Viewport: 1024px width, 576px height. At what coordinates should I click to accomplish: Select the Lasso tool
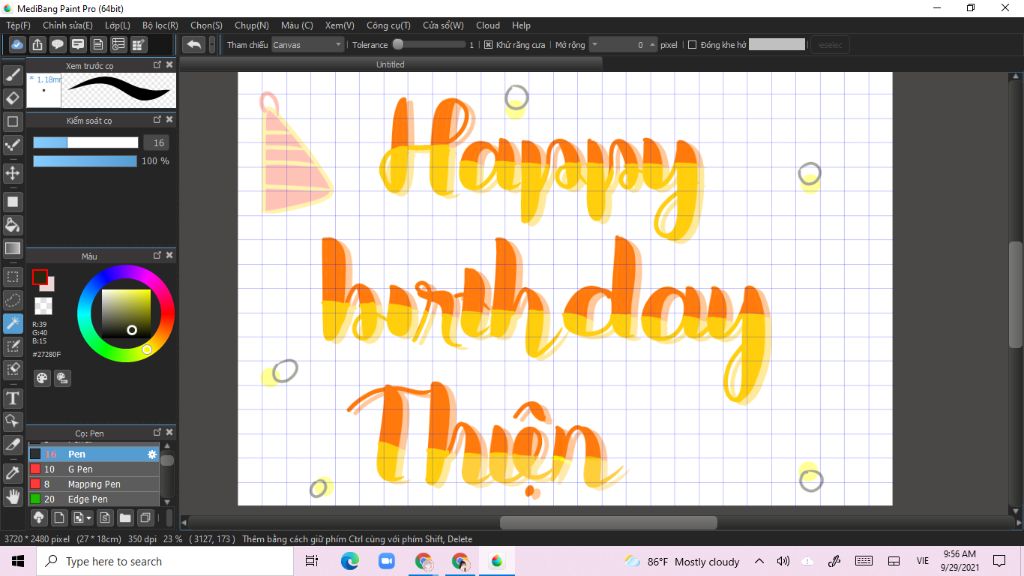click(12, 300)
